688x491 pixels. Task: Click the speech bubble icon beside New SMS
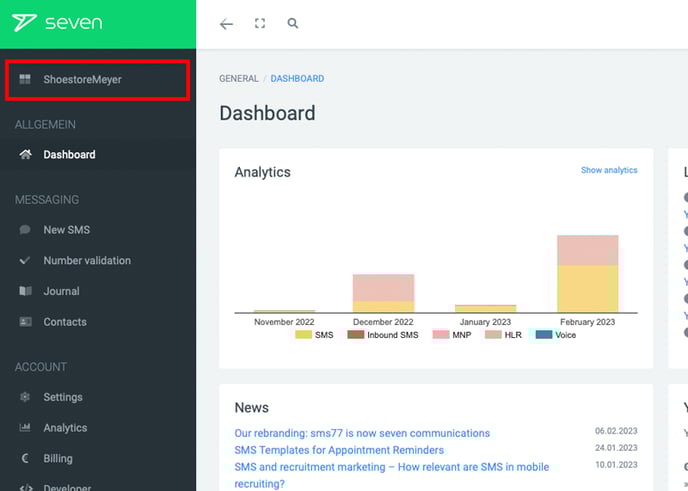click(25, 230)
